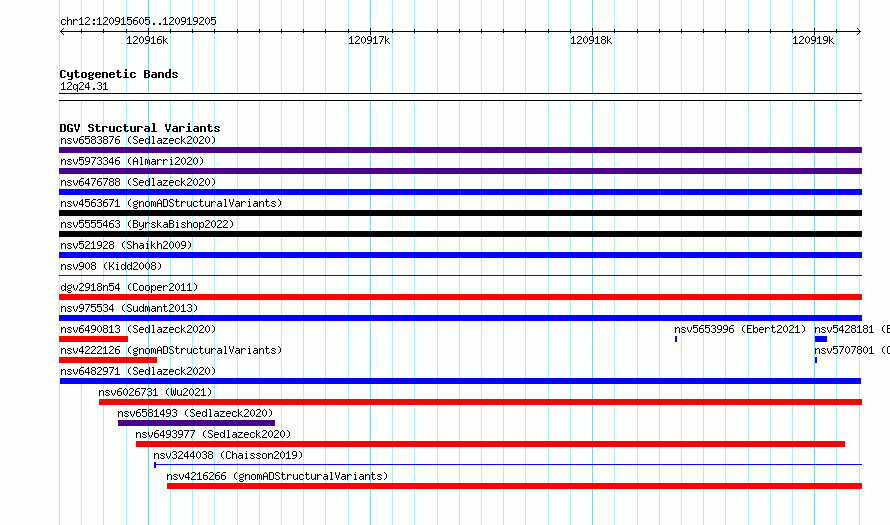Select the thin nsv3244038 blue line
The height and width of the screenshot is (525, 890).
pos(508,465)
